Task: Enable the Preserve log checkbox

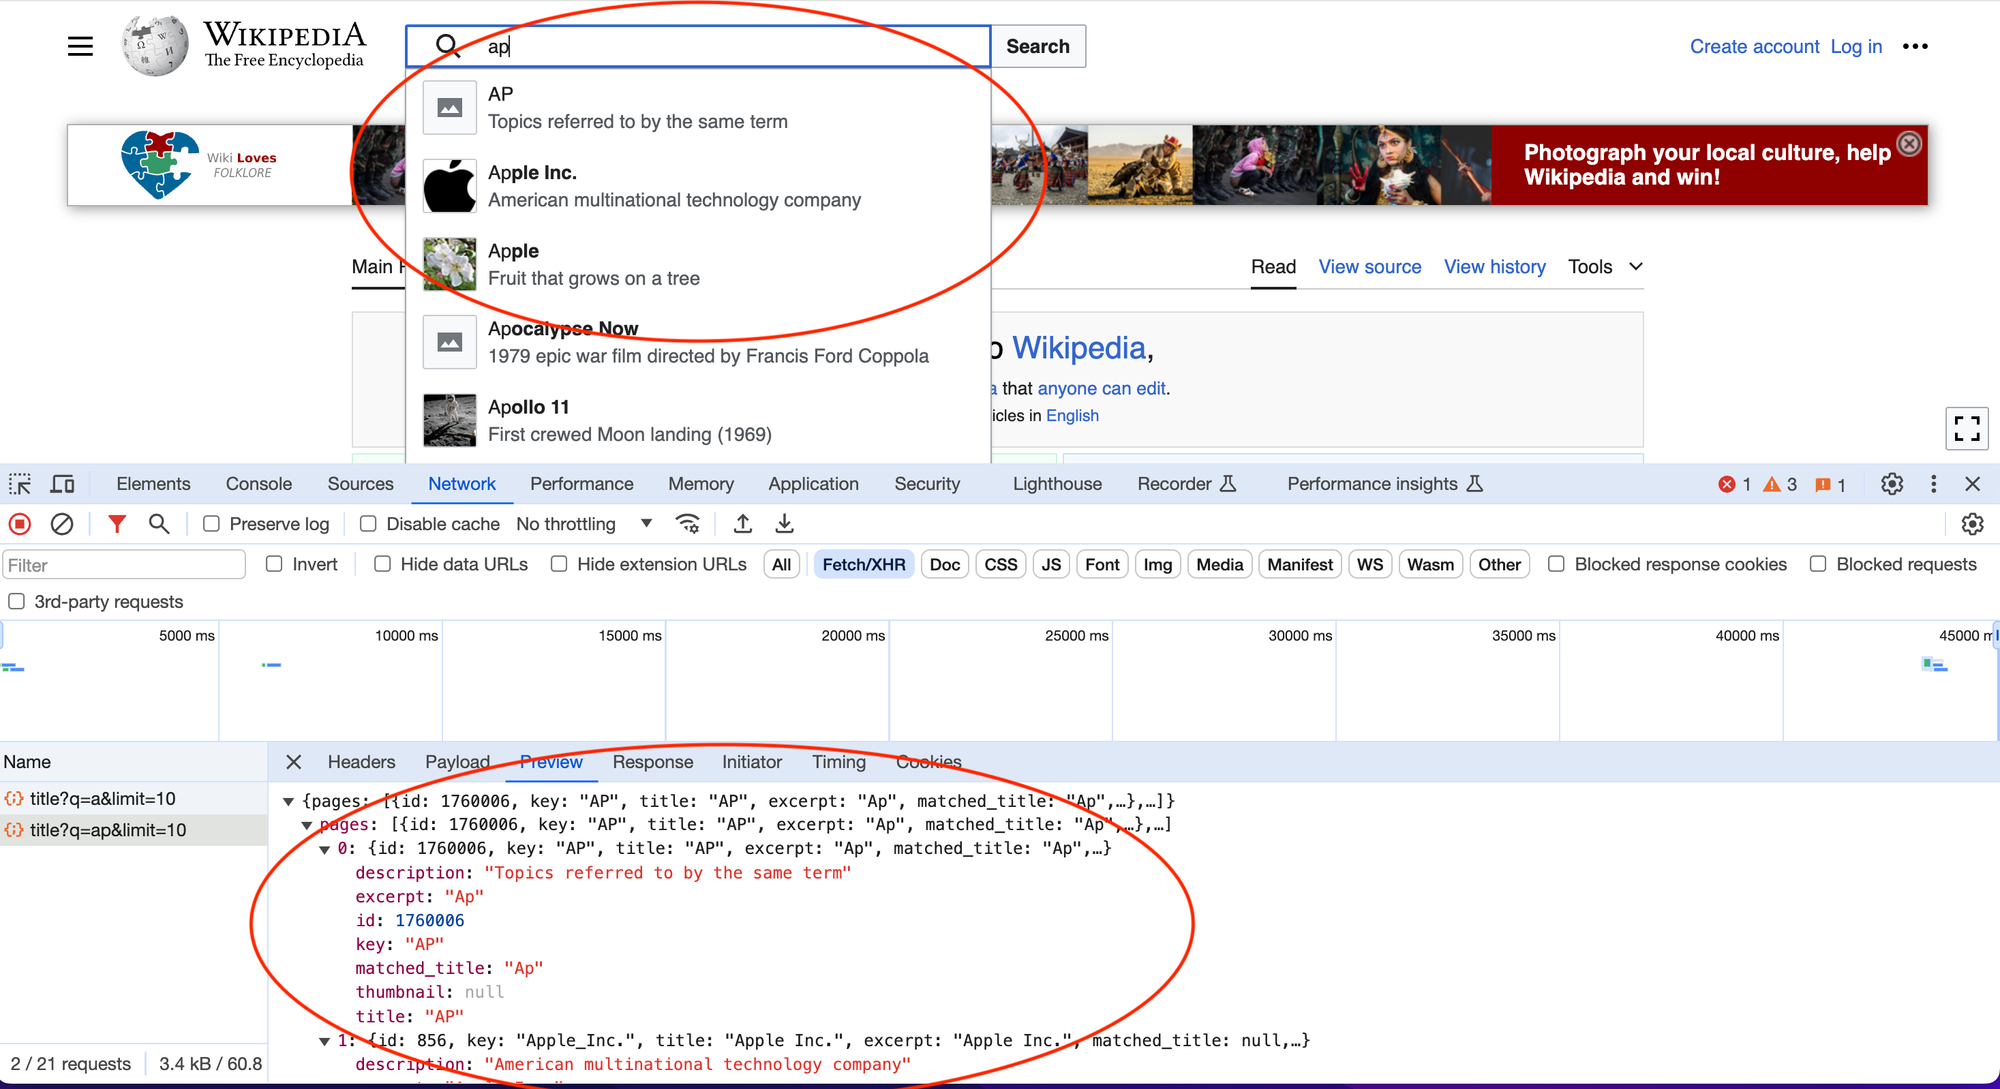Action: (x=212, y=524)
